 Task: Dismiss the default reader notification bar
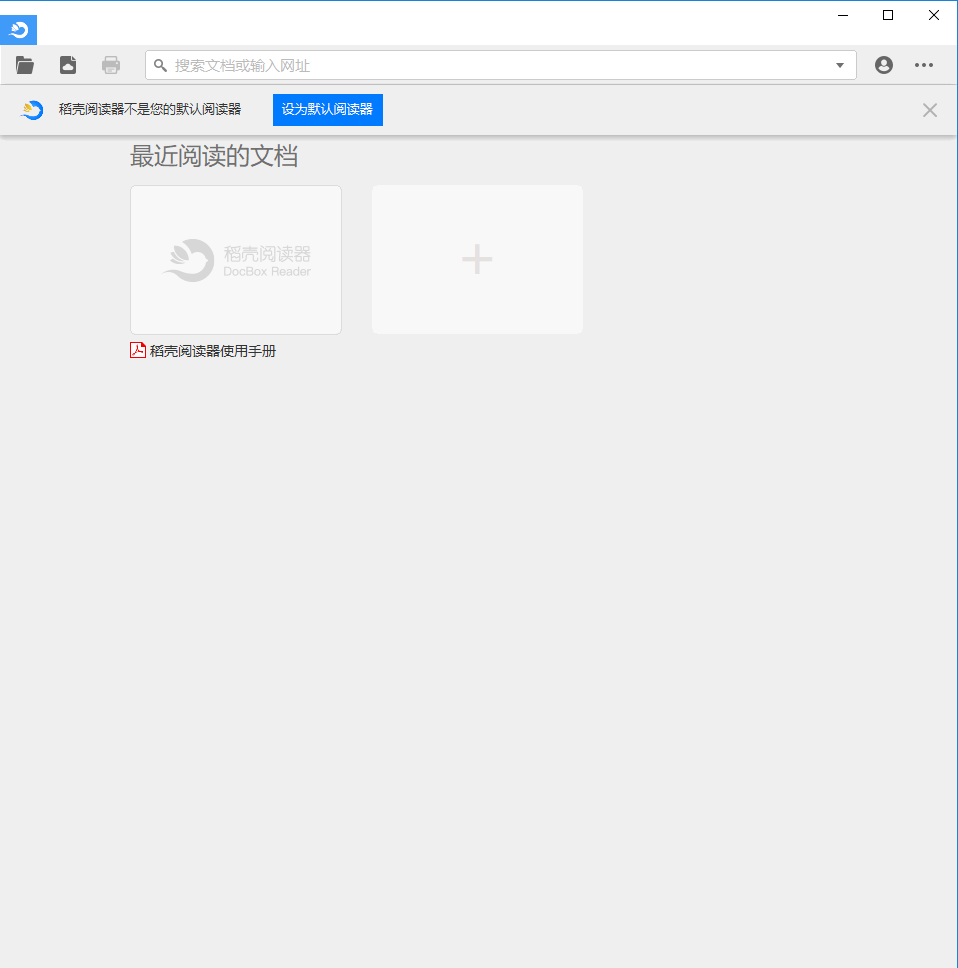[x=929, y=109]
